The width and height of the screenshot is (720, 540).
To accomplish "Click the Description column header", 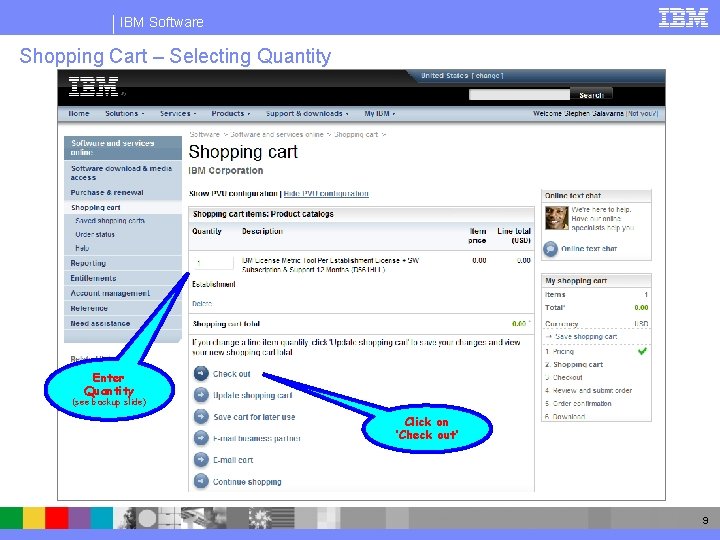I will coord(262,231).
